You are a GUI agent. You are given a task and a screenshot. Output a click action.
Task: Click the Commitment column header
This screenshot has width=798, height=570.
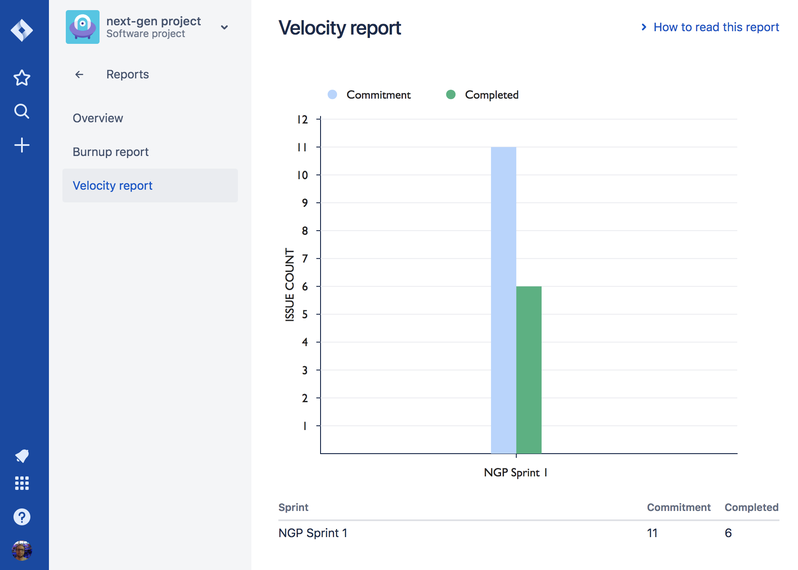click(678, 507)
